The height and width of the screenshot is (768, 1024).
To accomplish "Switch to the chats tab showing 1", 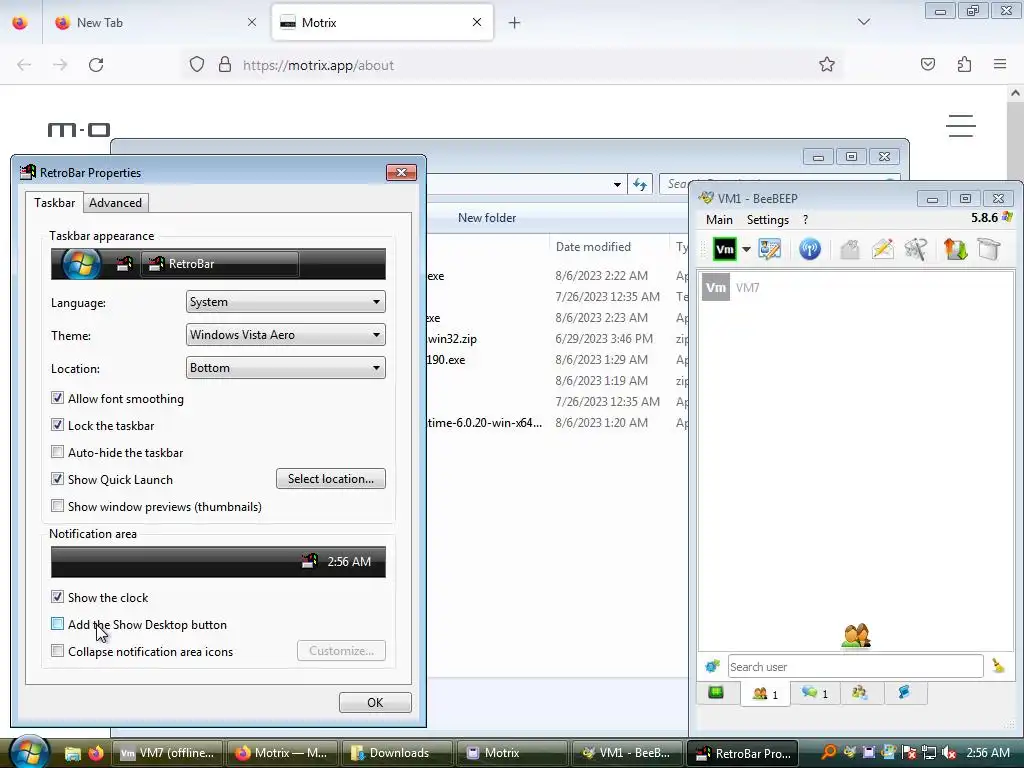I will (814, 693).
